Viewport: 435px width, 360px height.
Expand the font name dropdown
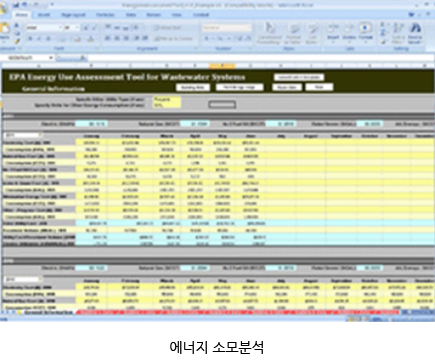[x=61, y=28]
